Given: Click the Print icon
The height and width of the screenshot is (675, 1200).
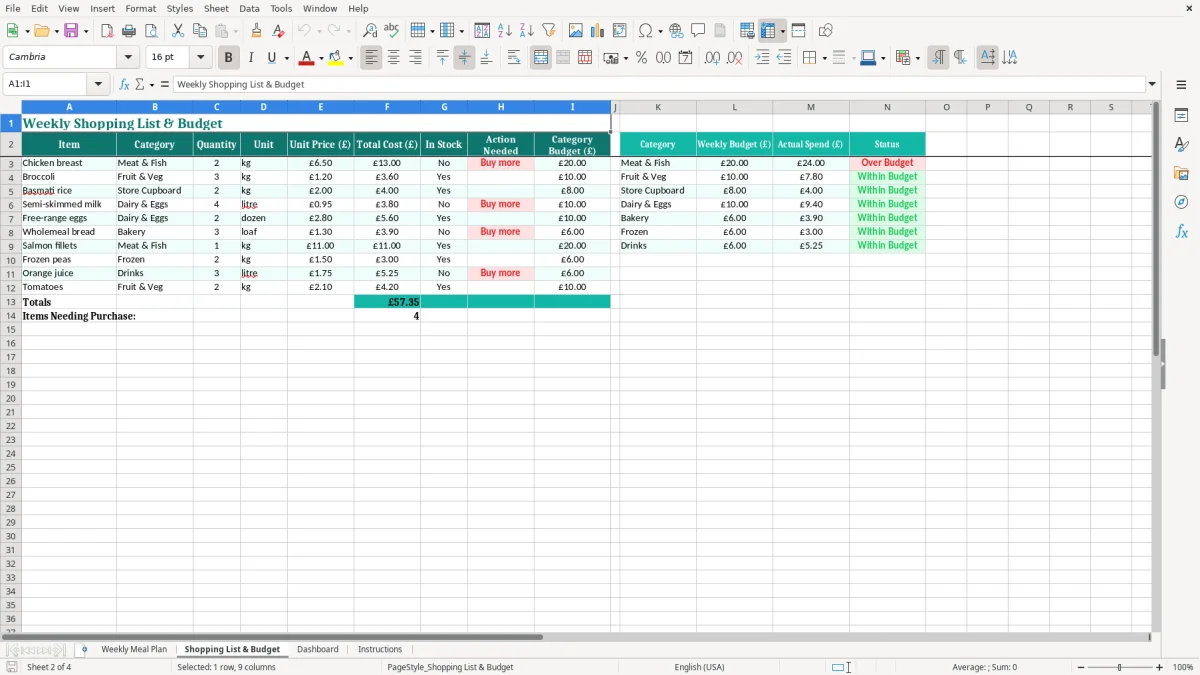Looking at the screenshot, I should coord(129,31).
